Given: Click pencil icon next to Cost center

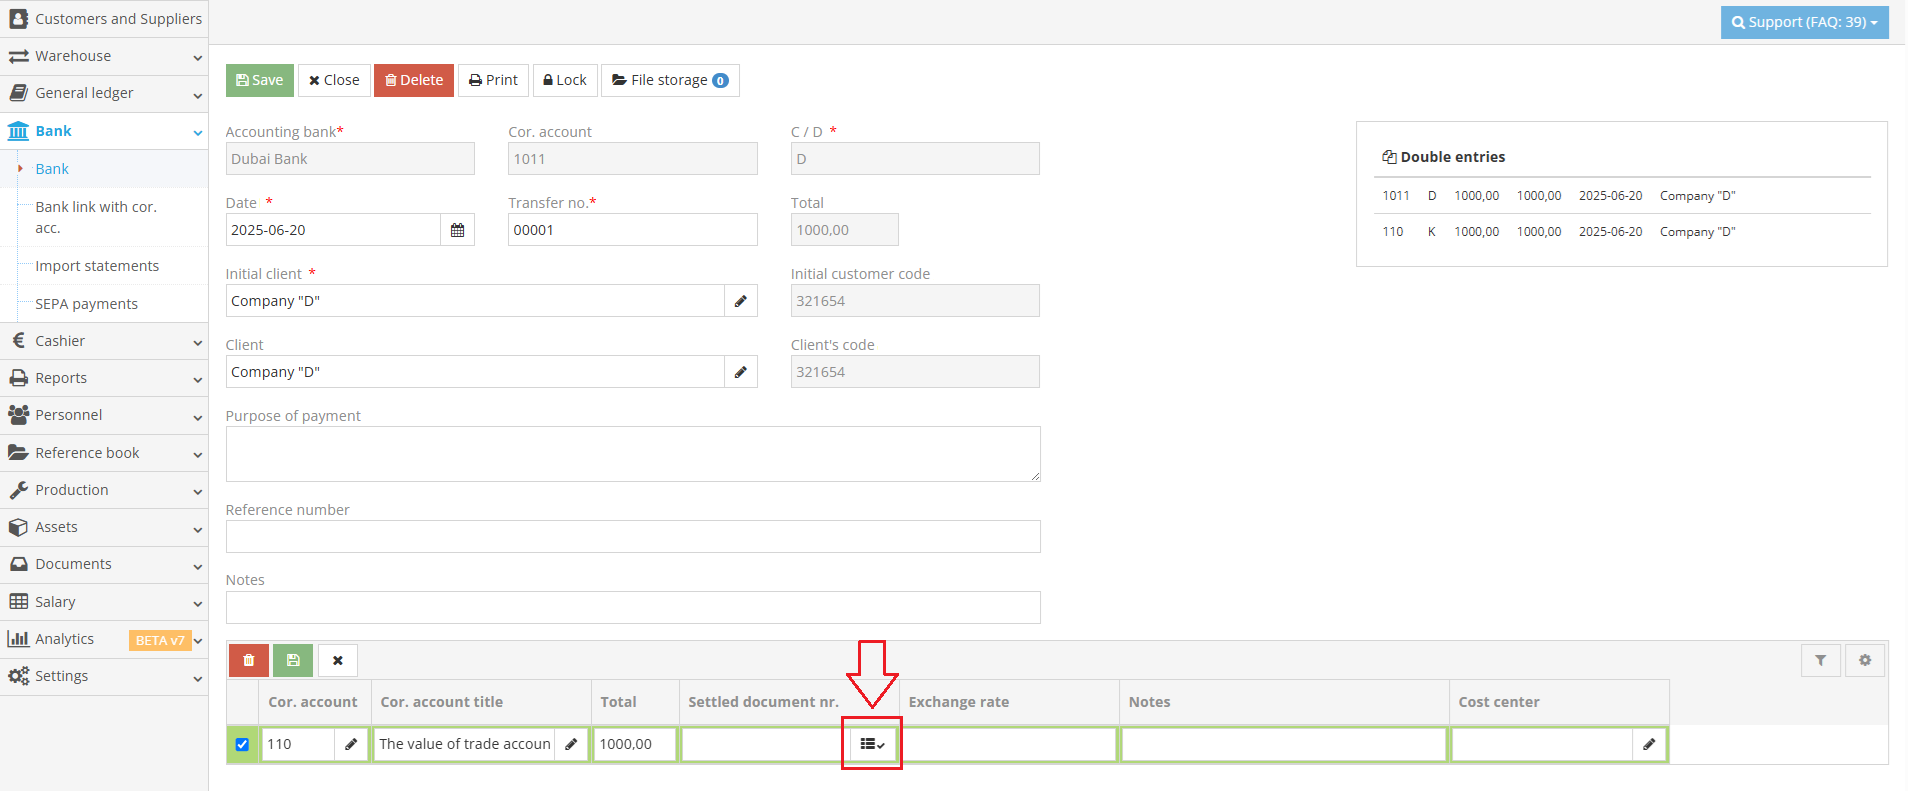Looking at the screenshot, I should coord(1648,744).
